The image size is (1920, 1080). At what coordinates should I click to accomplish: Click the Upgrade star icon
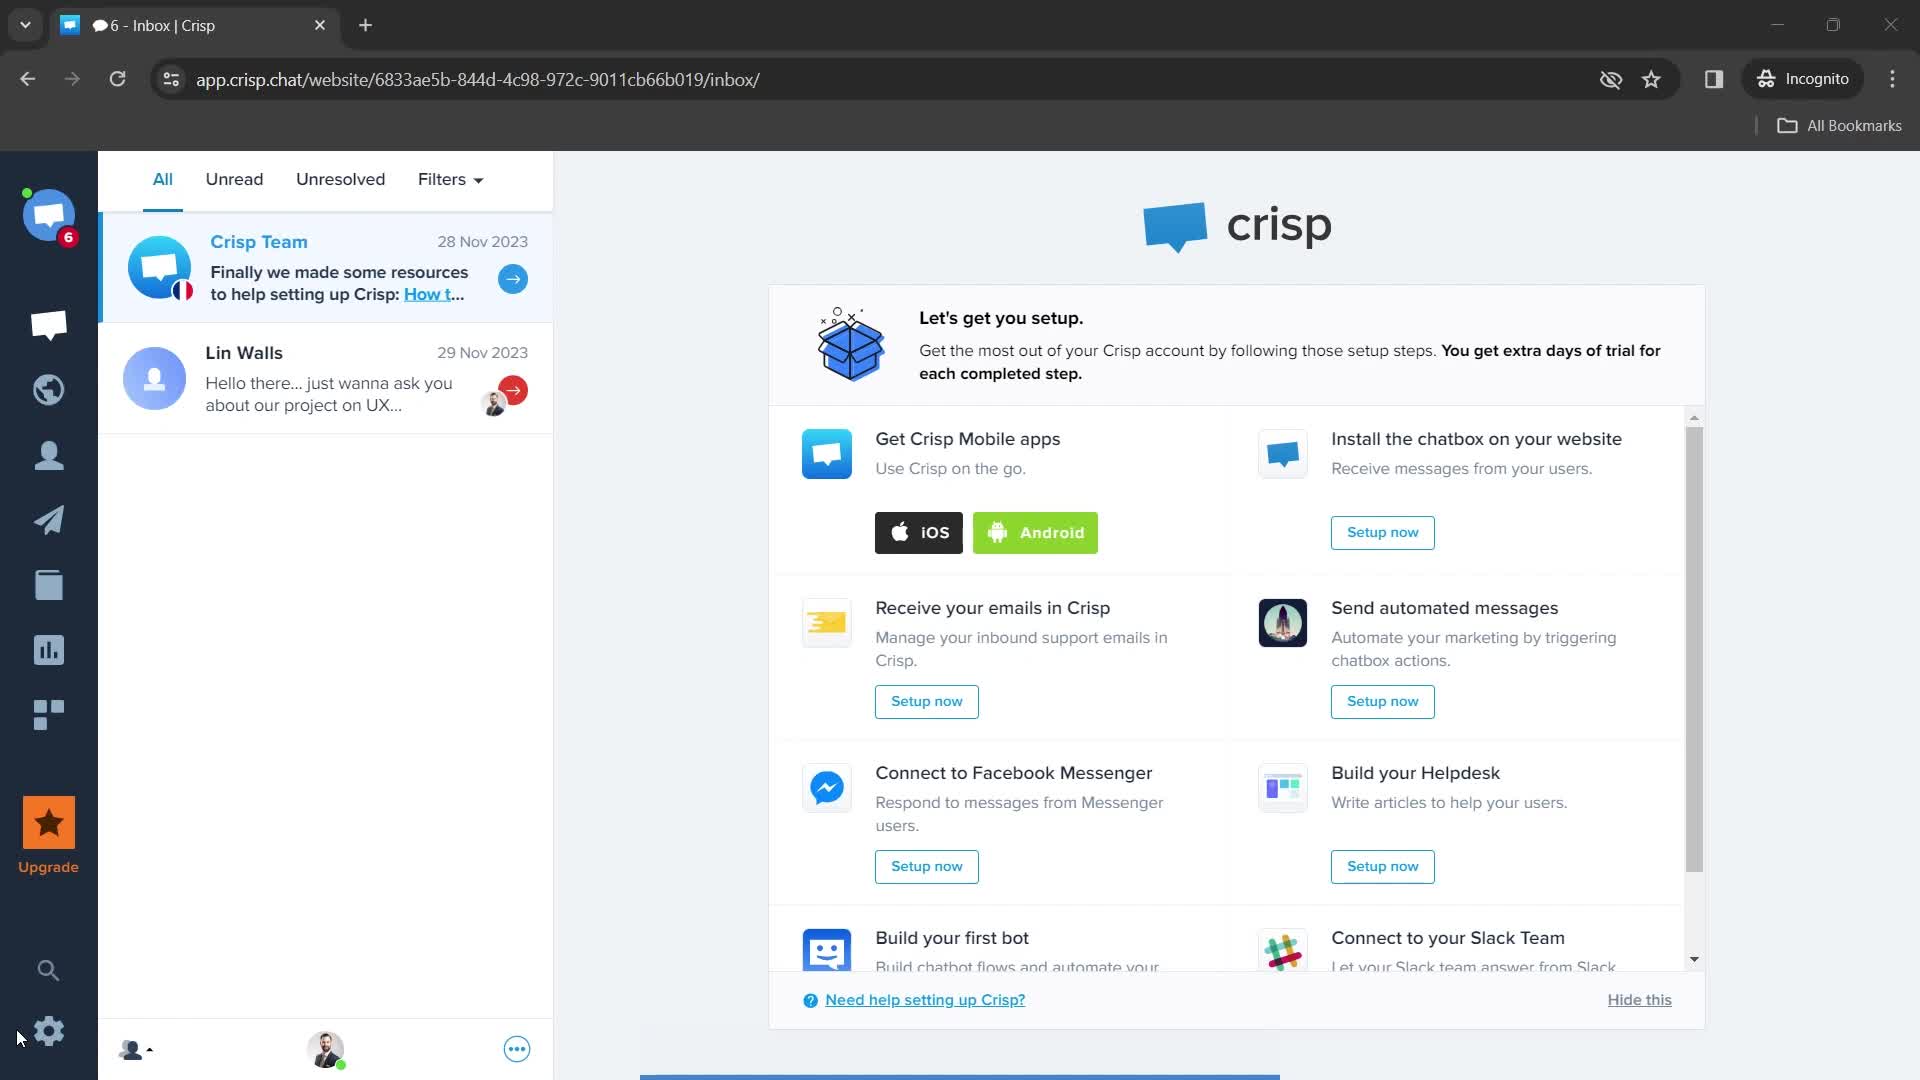49,822
